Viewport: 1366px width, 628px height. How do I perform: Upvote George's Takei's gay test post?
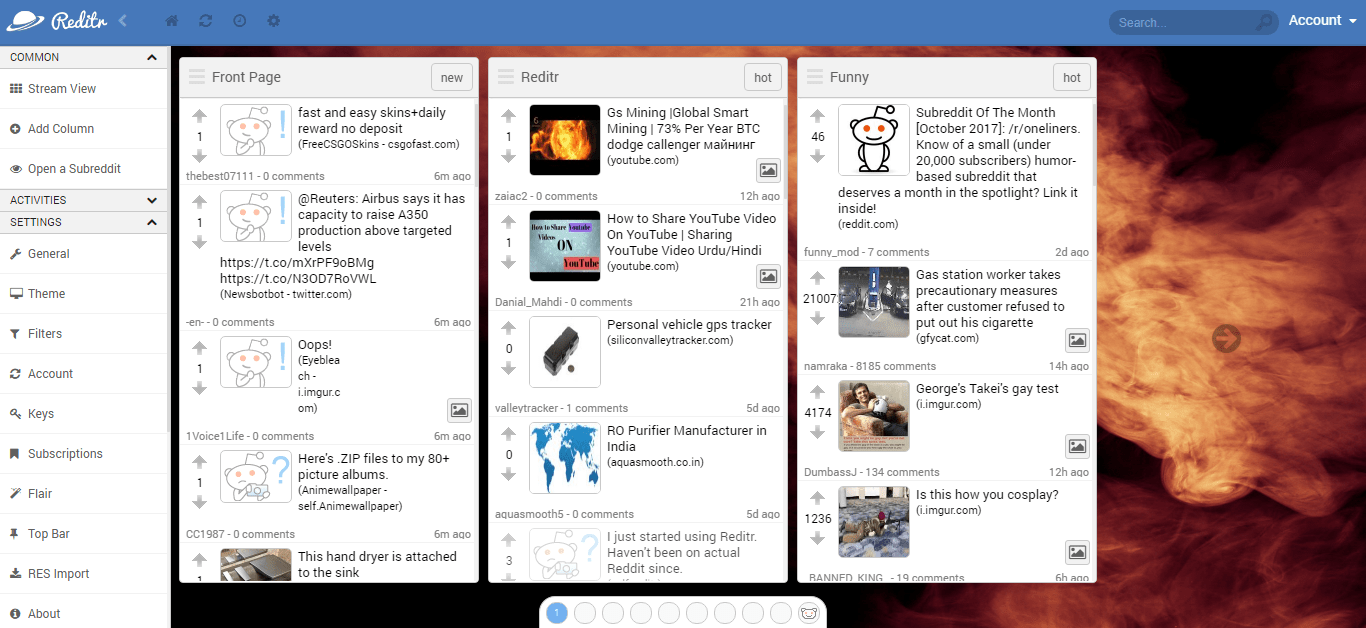pyautogui.click(x=817, y=390)
